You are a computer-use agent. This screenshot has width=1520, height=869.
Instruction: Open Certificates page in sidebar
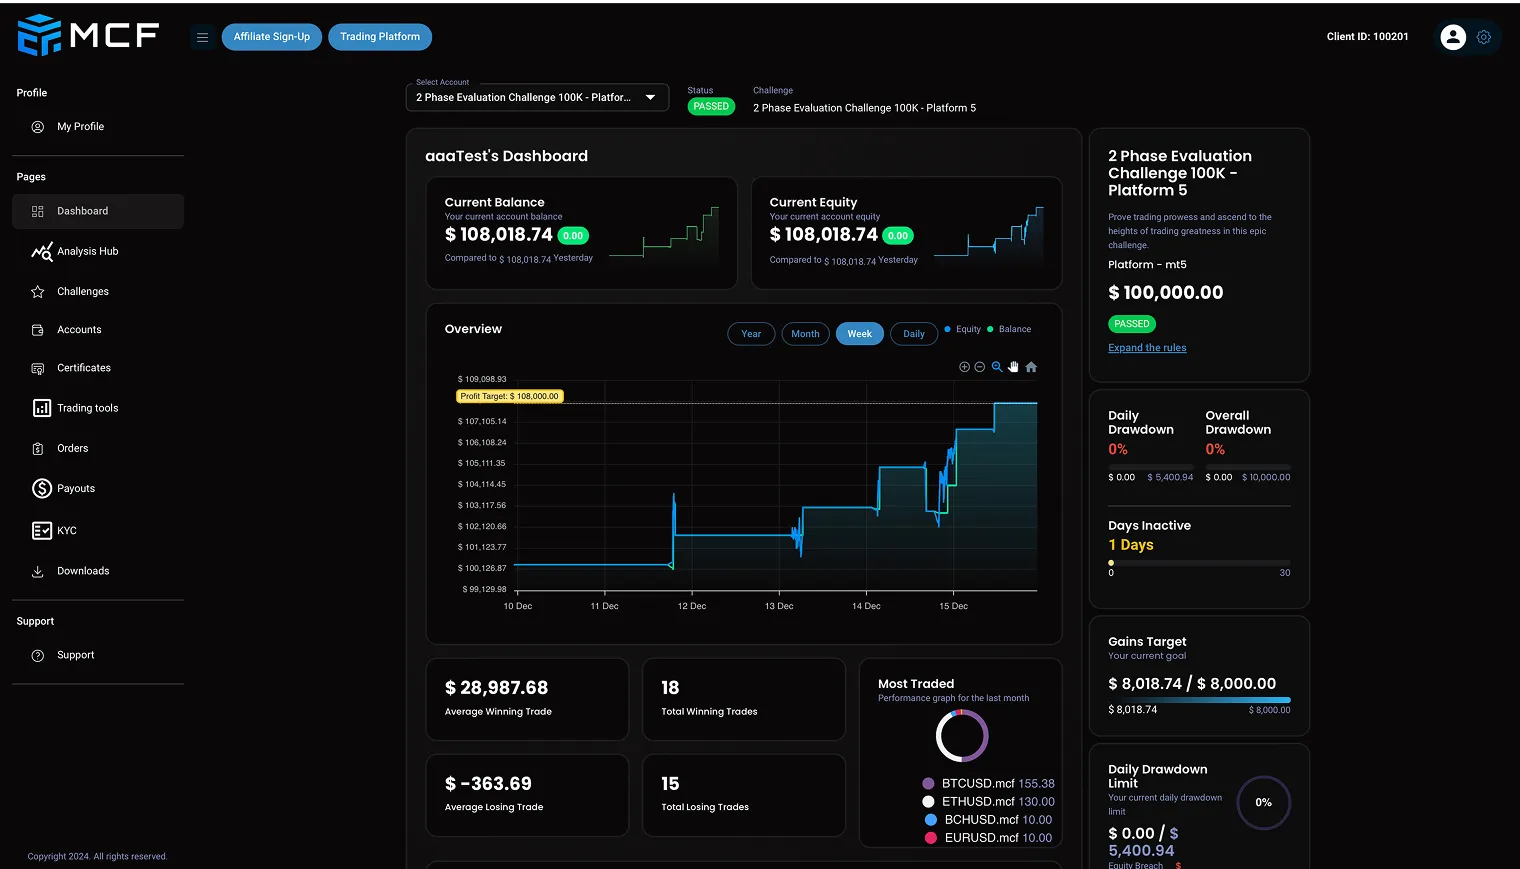[83, 368]
